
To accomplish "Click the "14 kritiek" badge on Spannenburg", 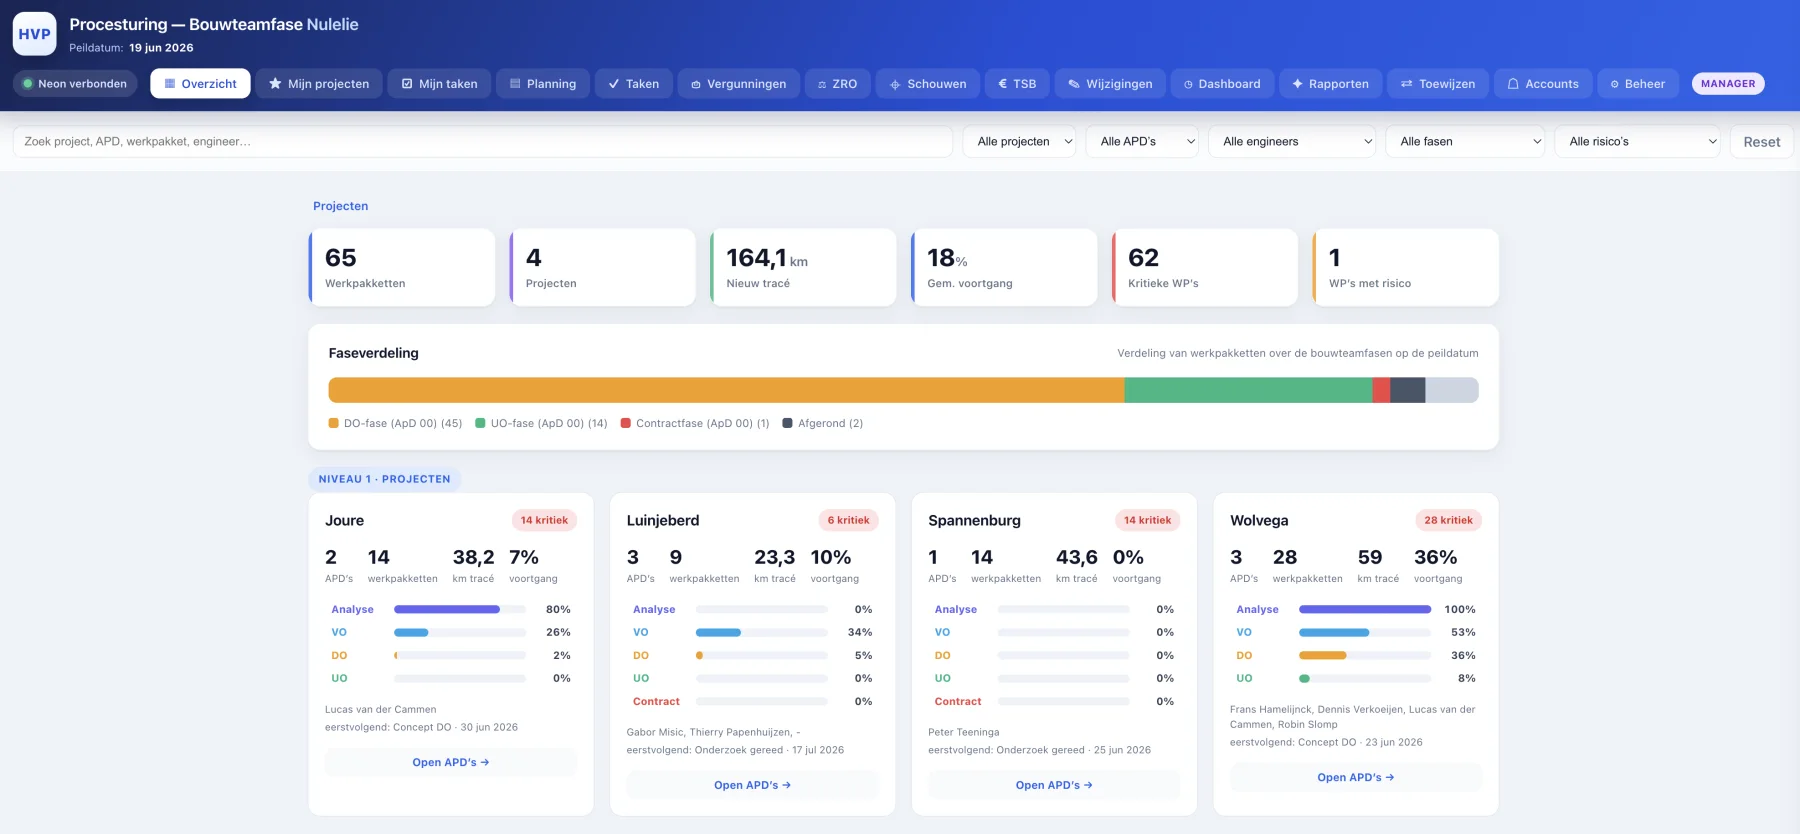I will click(1147, 520).
